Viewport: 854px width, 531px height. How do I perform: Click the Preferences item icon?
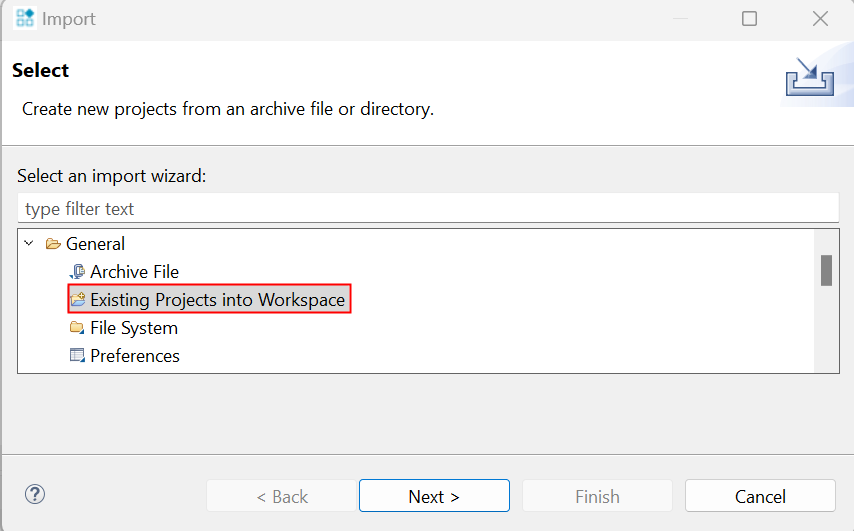click(77, 356)
